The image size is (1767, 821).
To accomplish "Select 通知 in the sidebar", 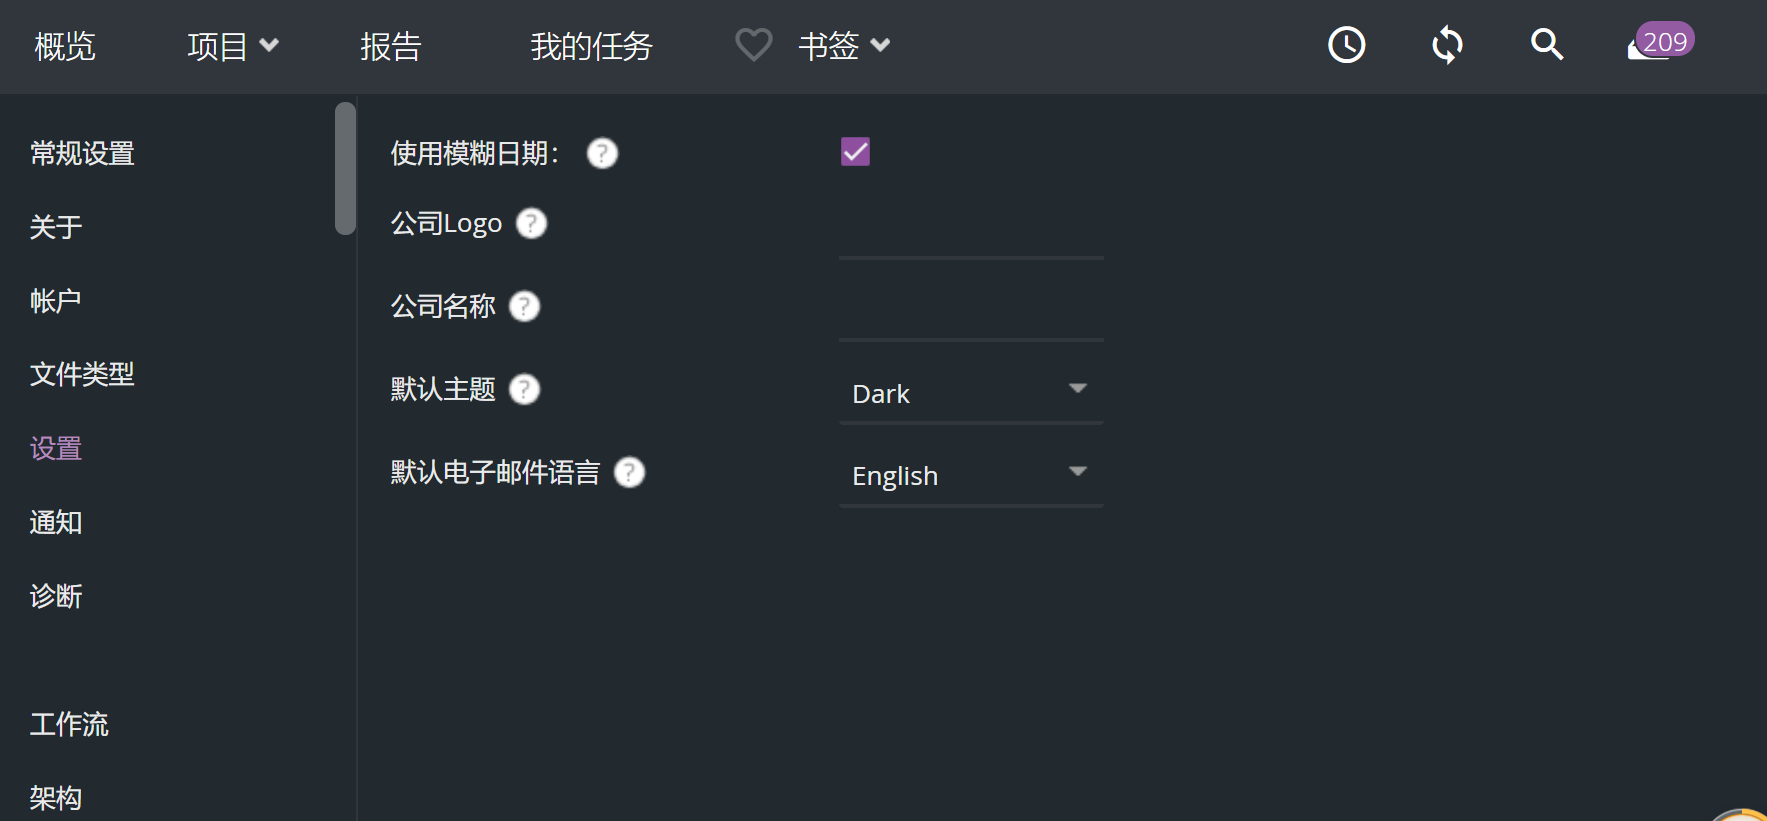I will tap(56, 522).
